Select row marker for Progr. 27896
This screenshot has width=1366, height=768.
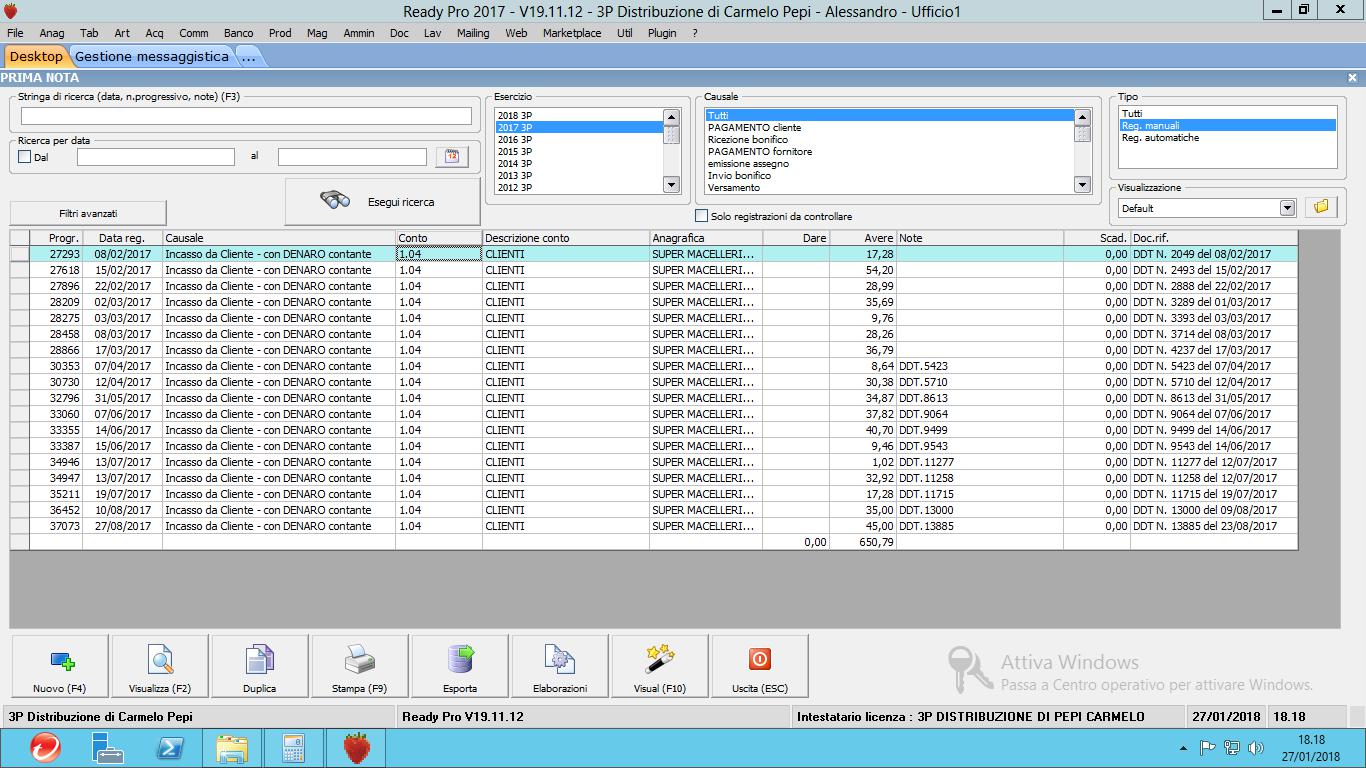click(19, 286)
